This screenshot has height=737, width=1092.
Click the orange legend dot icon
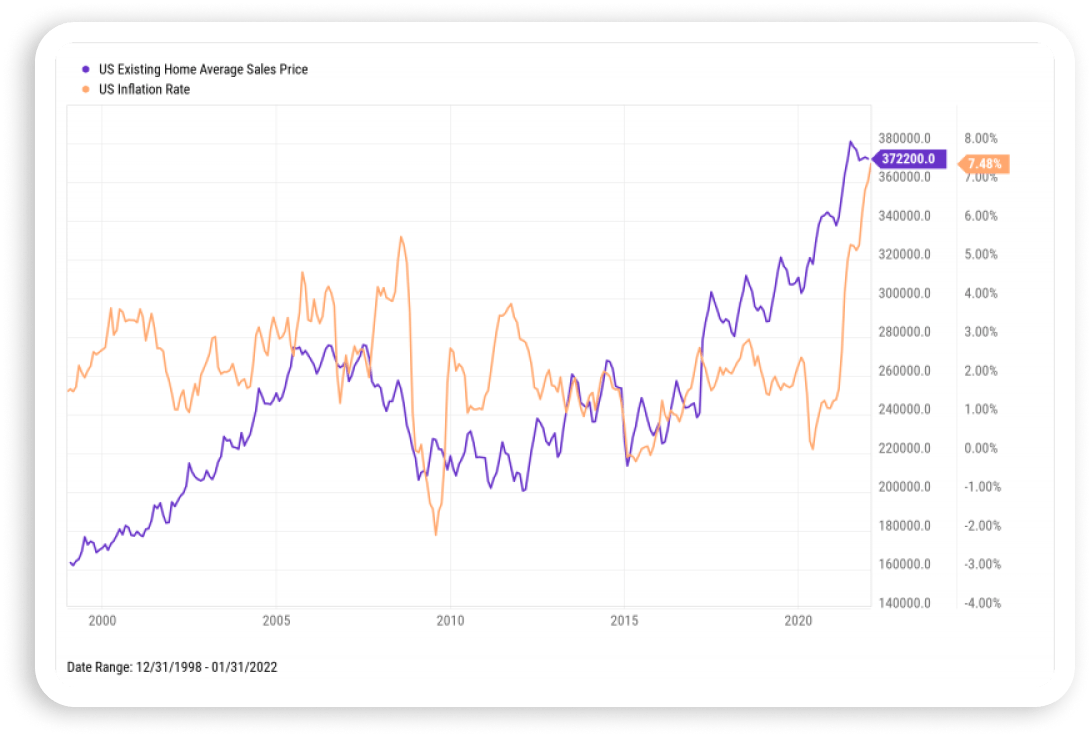[x=84, y=89]
